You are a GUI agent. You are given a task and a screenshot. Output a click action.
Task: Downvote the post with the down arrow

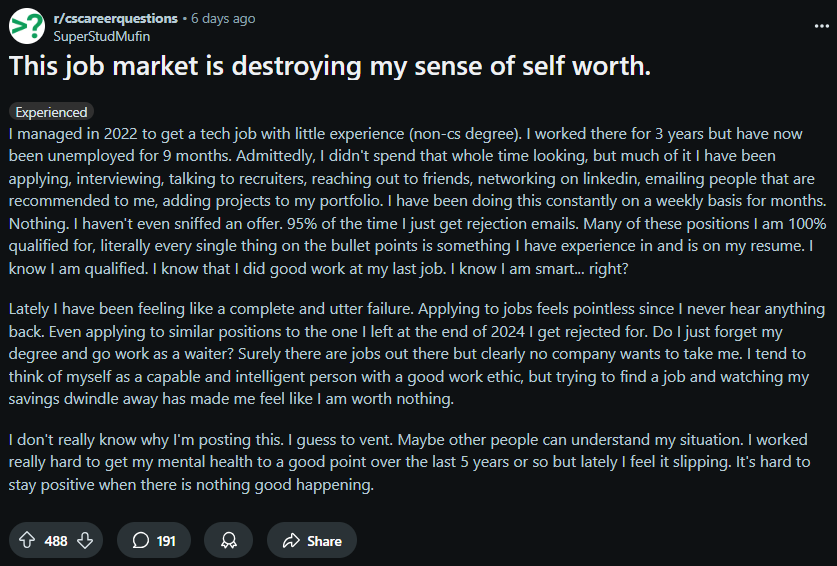[85, 540]
